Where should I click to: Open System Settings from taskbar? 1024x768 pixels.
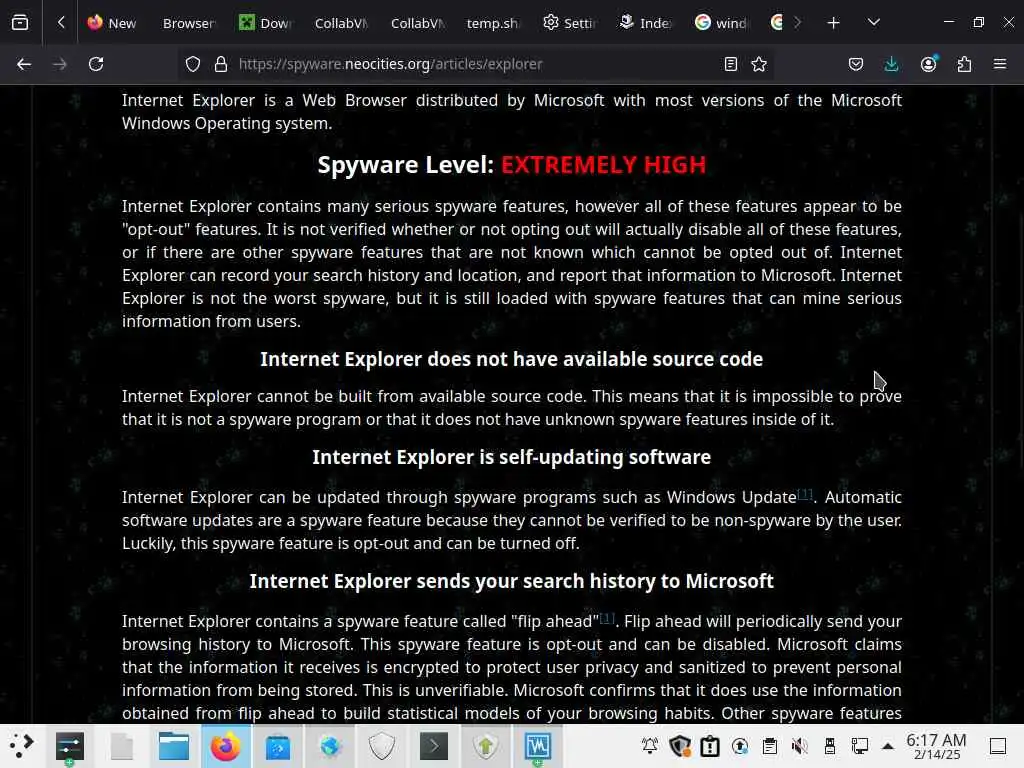pyautogui.click(x=70, y=746)
